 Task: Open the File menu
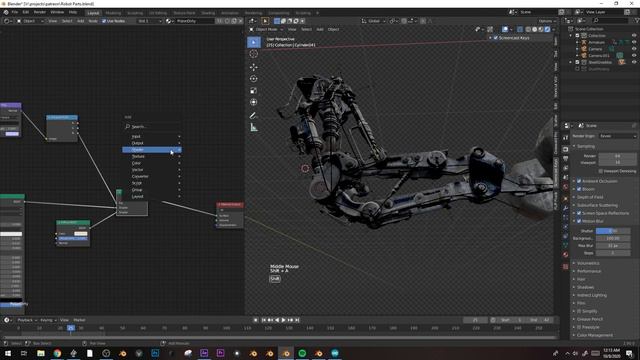(x=15, y=12)
